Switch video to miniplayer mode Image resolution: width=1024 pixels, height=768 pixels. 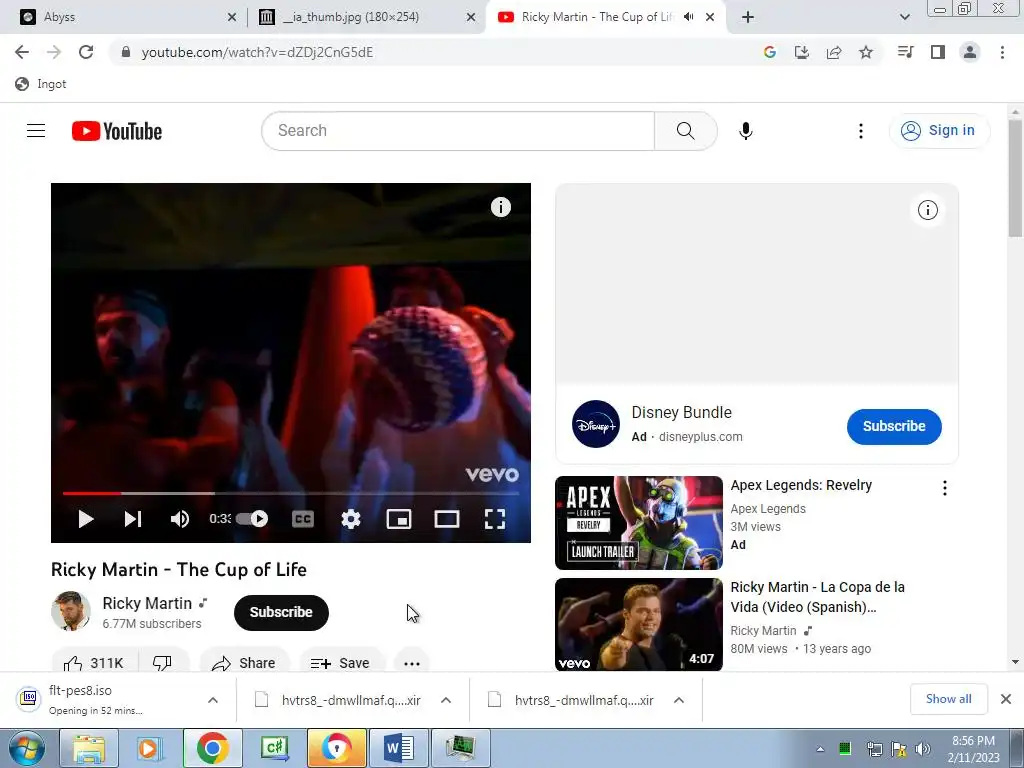tap(399, 519)
